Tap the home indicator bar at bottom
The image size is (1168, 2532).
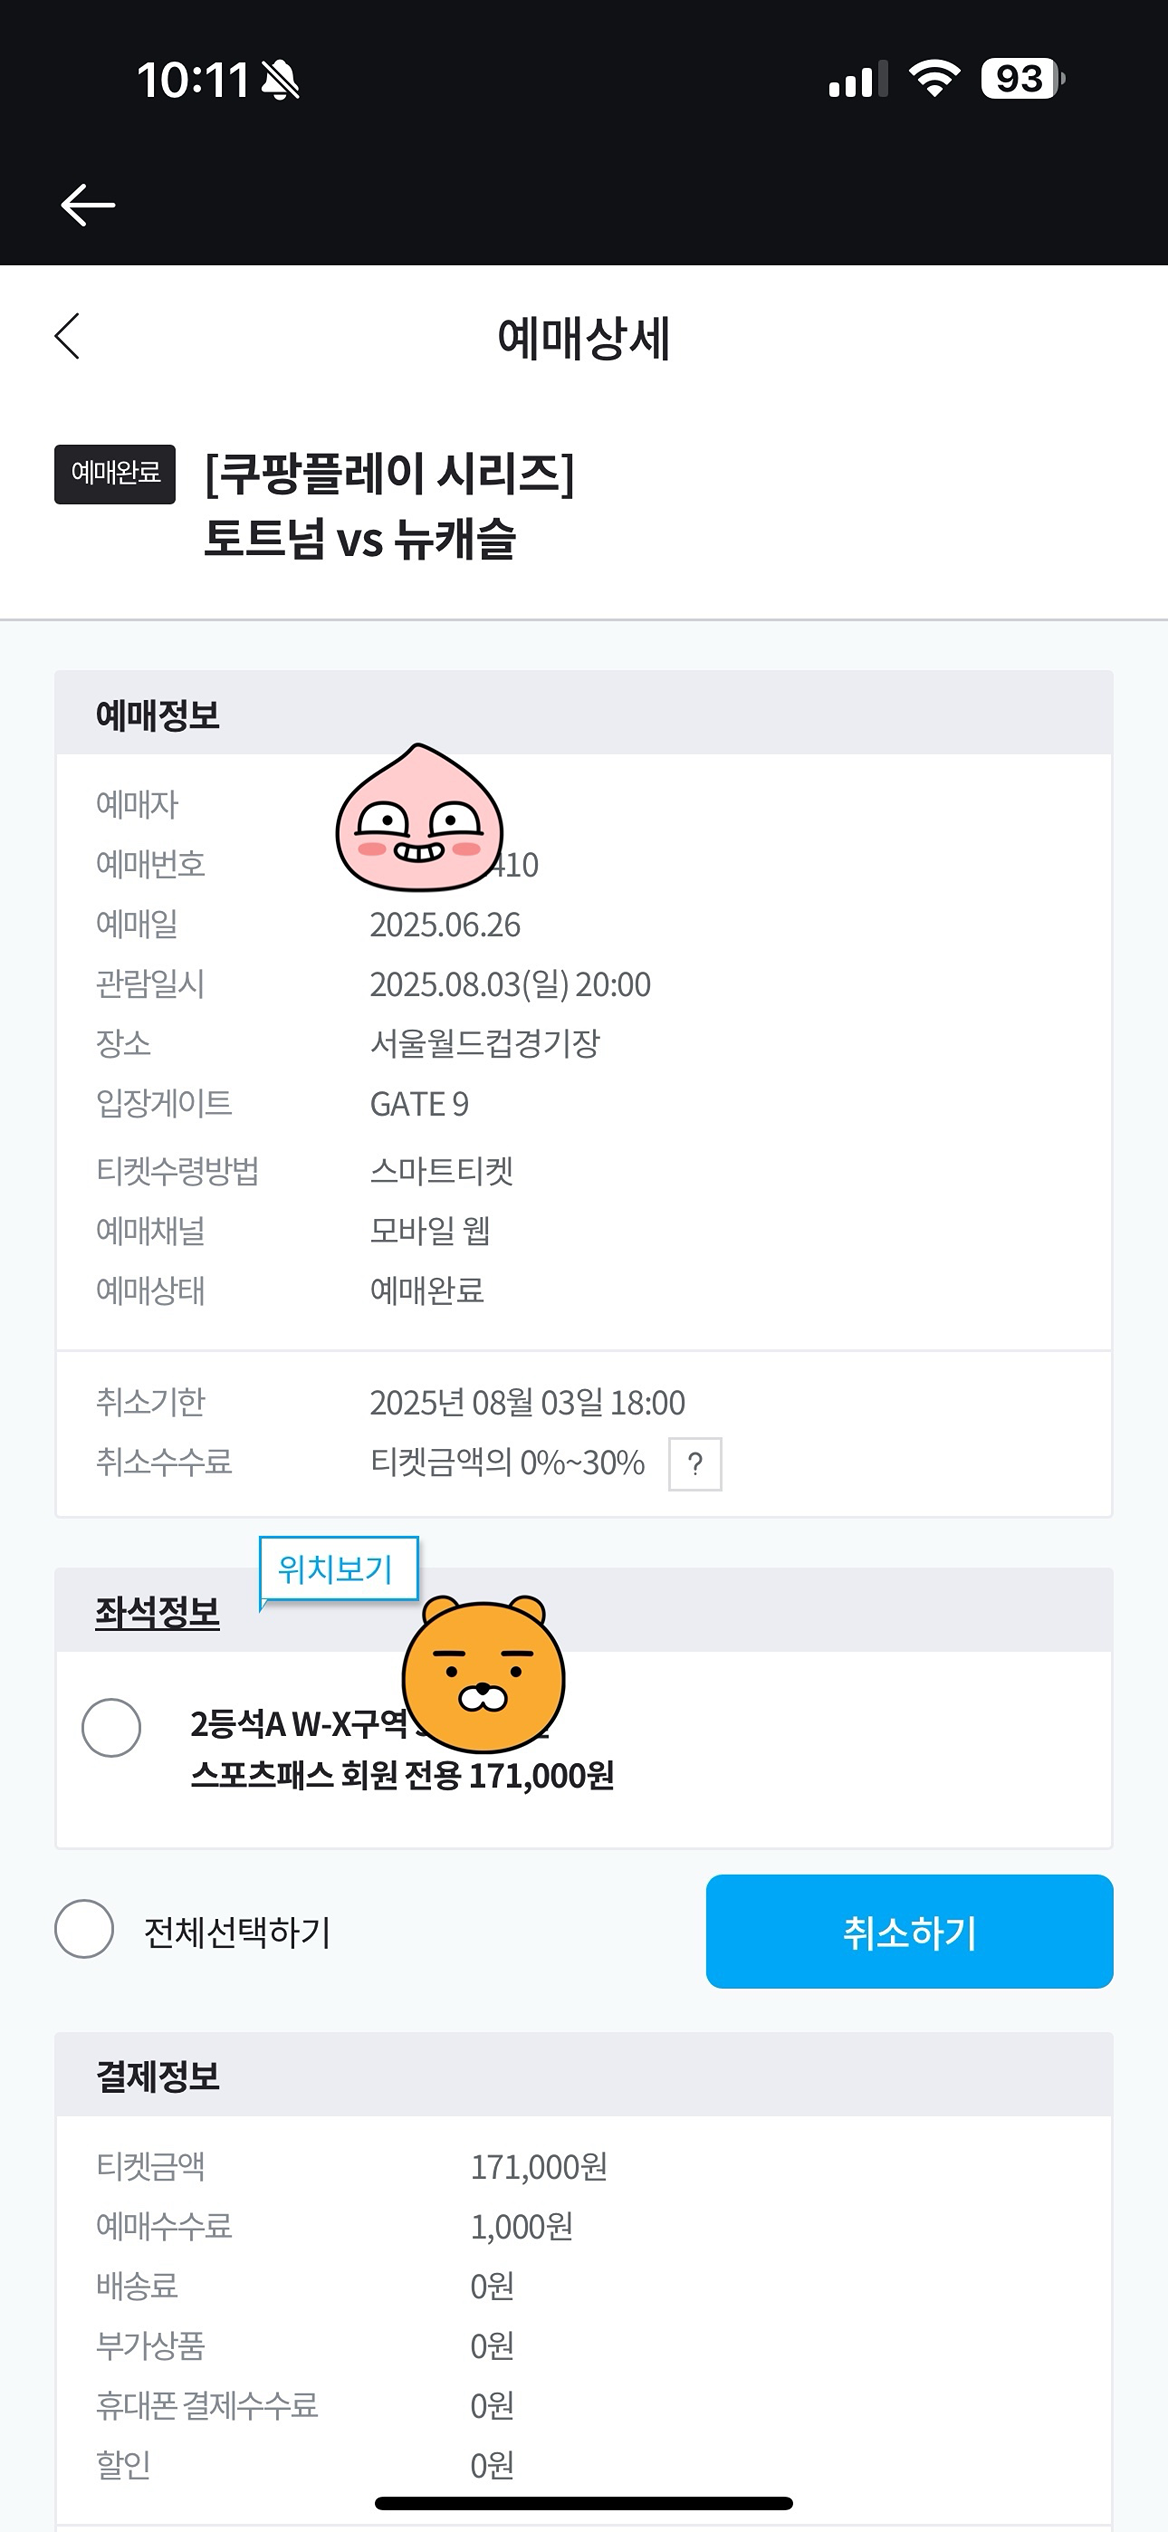[584, 2503]
